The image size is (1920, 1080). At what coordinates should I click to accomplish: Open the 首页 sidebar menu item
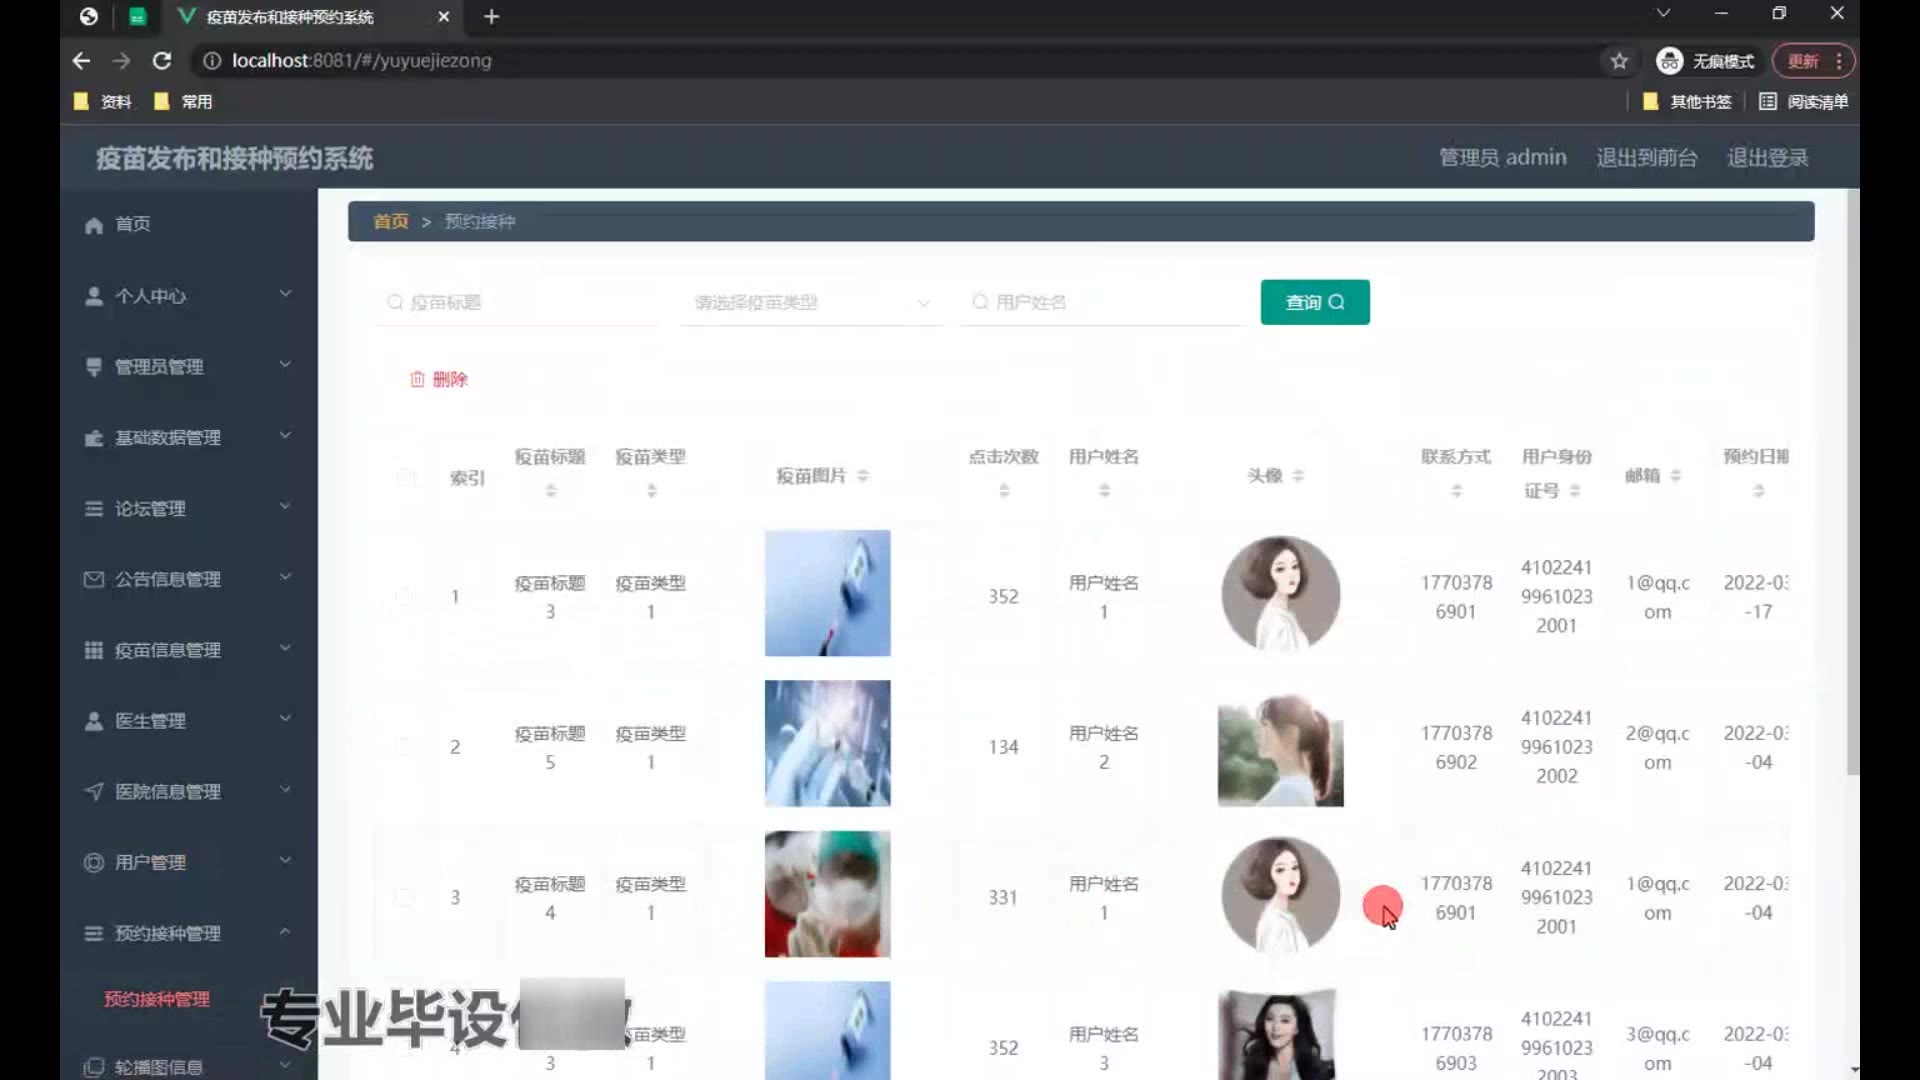click(x=188, y=225)
